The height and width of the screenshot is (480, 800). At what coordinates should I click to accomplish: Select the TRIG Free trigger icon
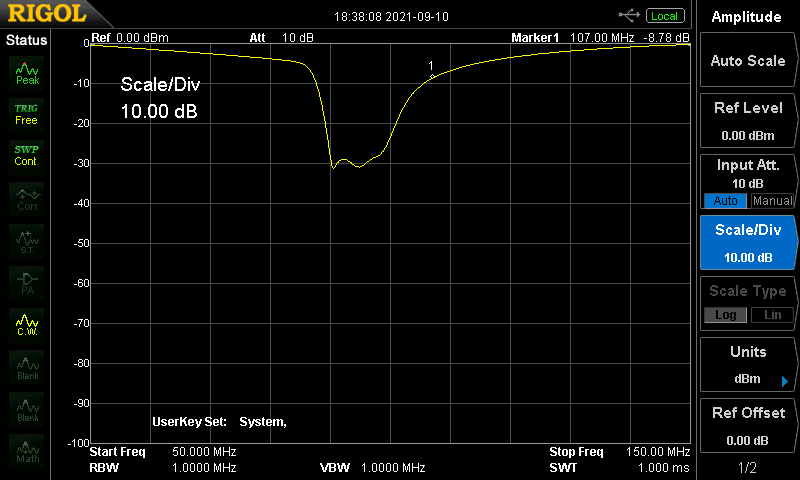pyautogui.click(x=27, y=113)
